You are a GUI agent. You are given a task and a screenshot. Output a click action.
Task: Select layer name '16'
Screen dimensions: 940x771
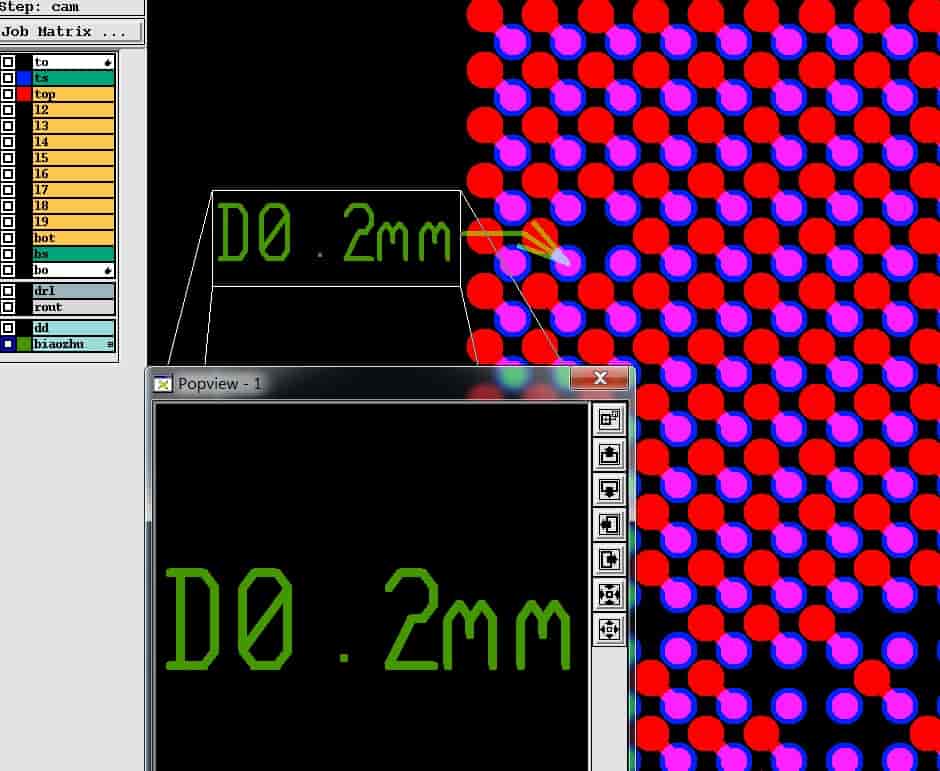tap(73, 174)
